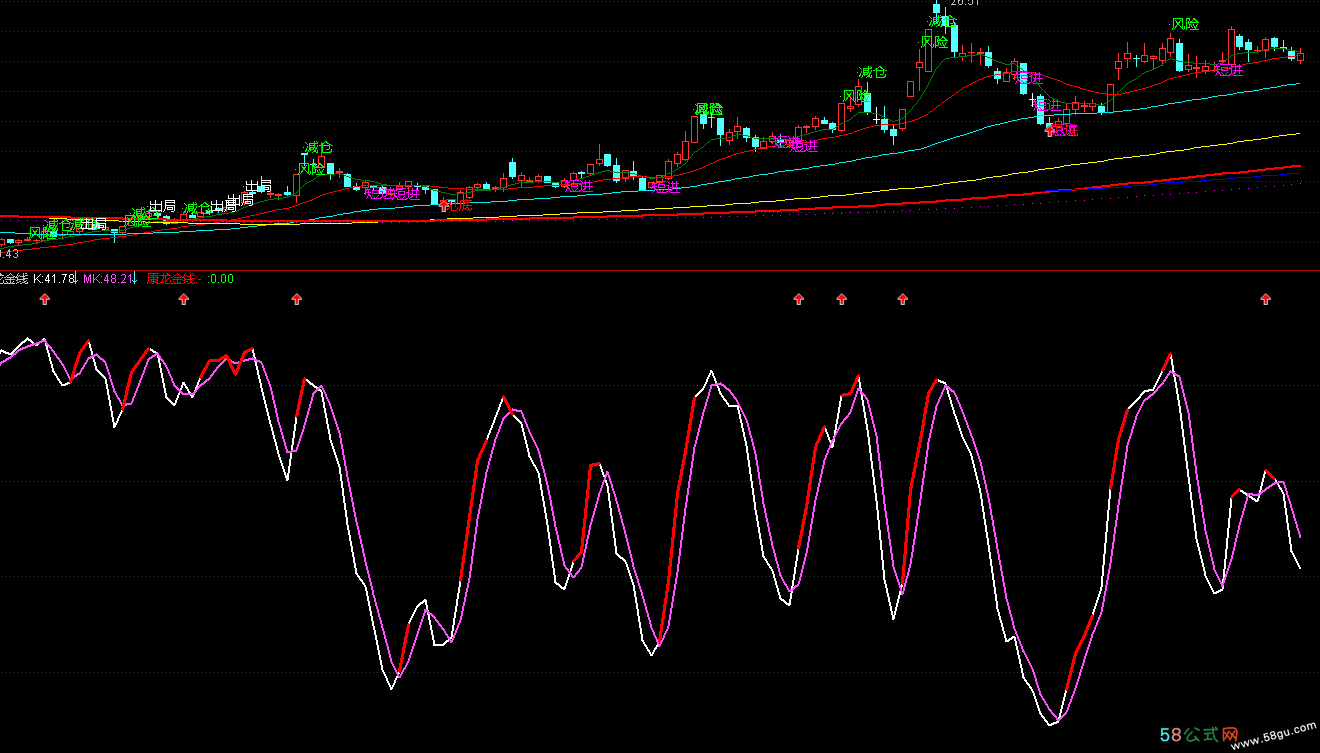
Task: Click the red divider between chart panels
Action: coord(660,270)
